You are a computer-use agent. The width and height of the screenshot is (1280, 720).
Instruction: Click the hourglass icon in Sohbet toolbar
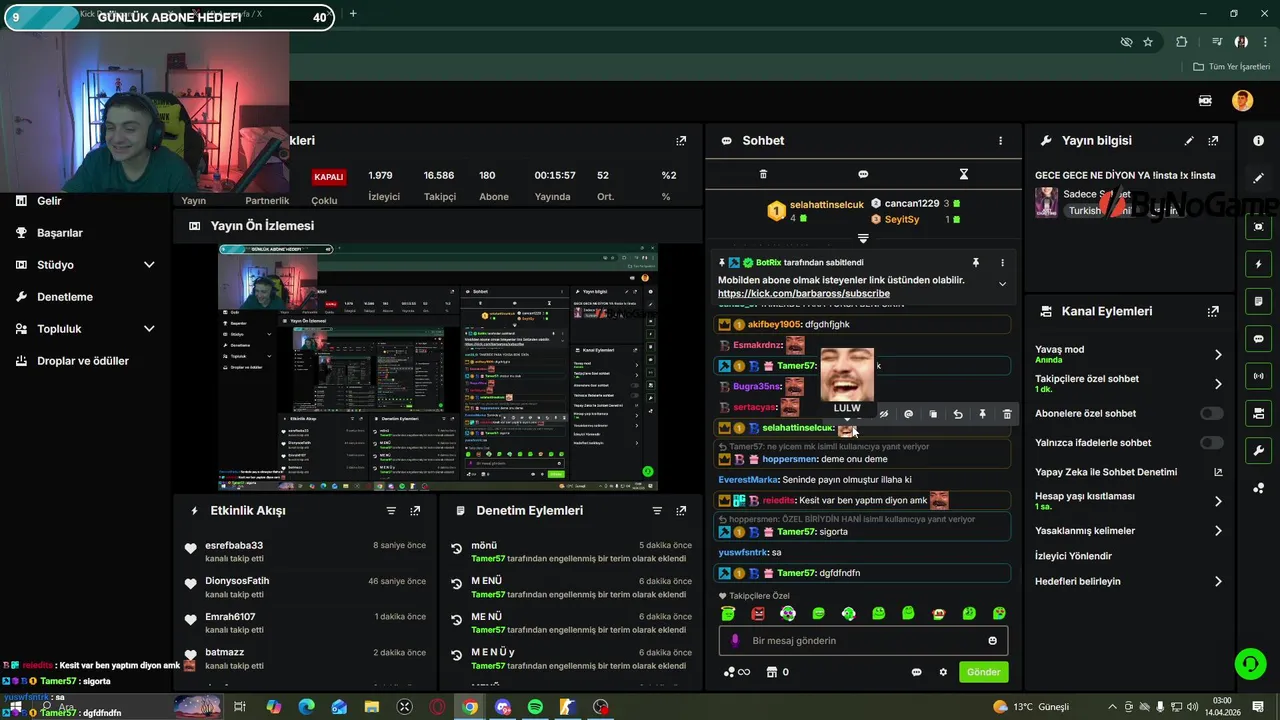964,174
